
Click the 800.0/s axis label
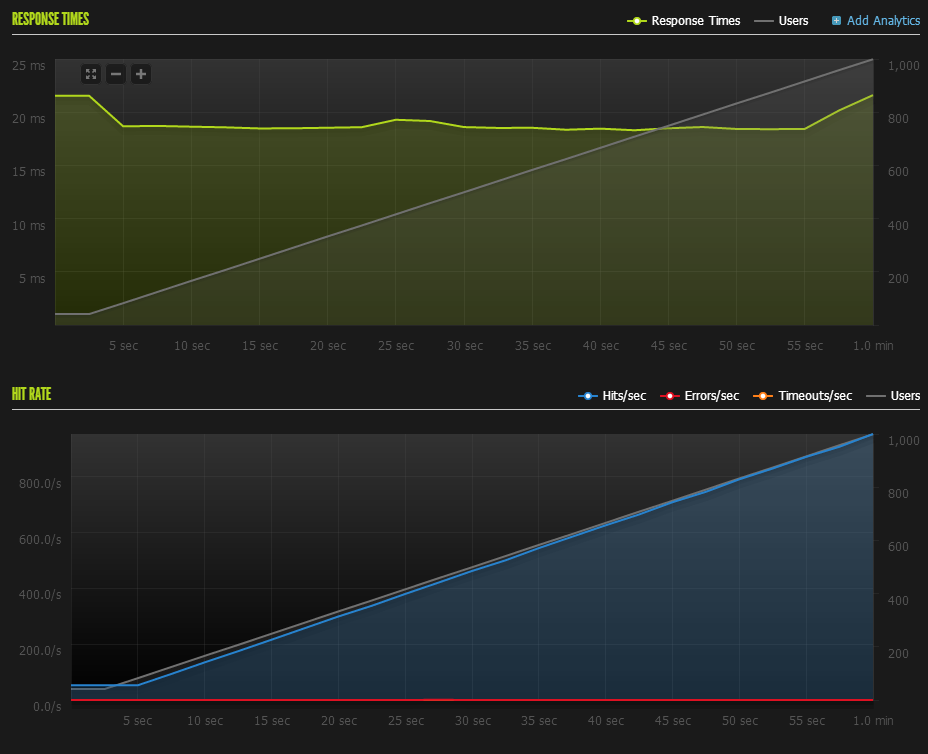[x=40, y=484]
